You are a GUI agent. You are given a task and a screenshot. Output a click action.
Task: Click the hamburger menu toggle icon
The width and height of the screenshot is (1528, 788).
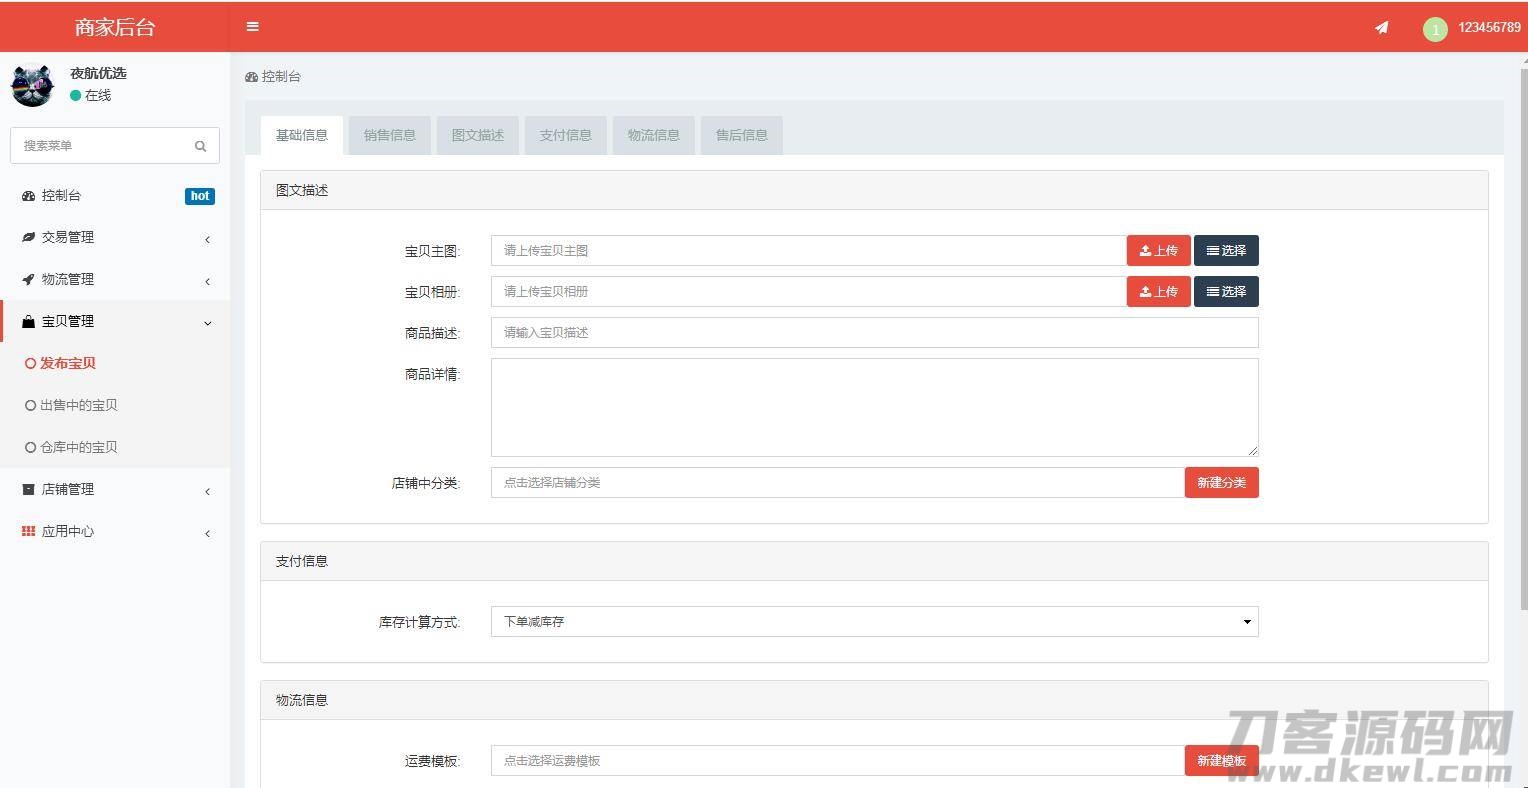253,27
